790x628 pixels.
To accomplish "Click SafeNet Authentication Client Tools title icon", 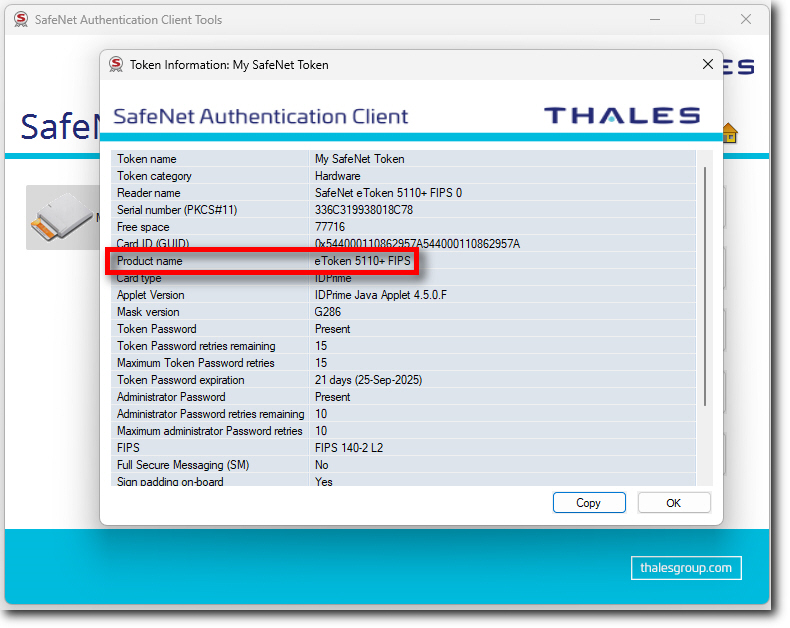I will pyautogui.click(x=21, y=19).
